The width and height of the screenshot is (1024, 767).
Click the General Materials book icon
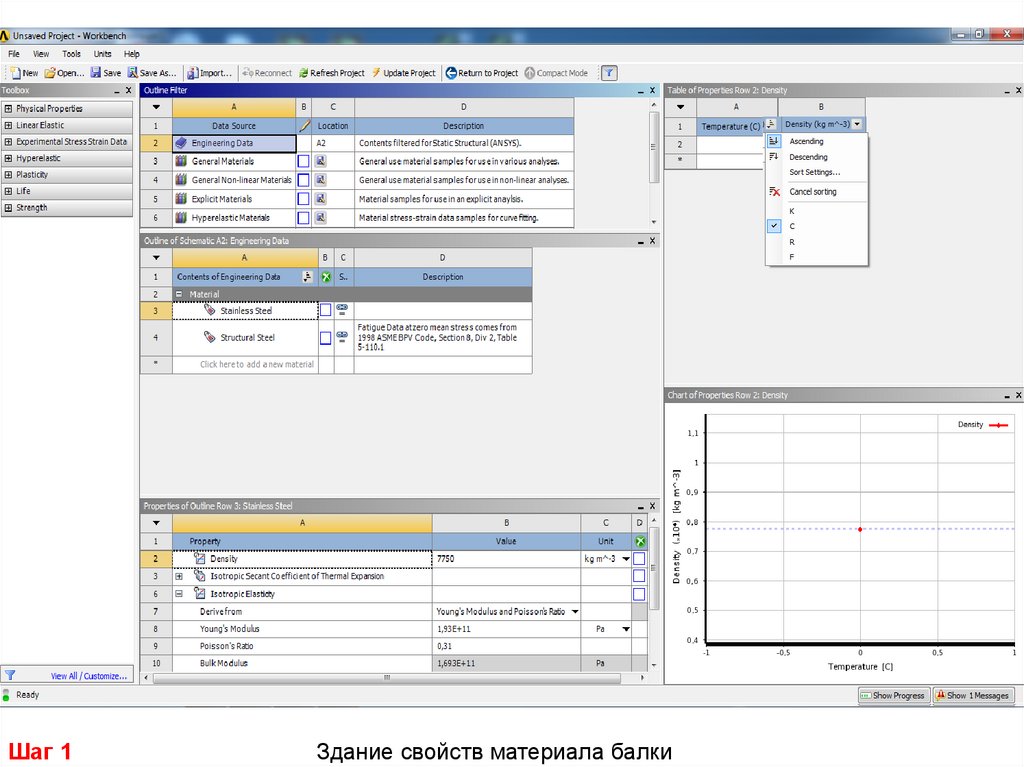click(x=181, y=161)
